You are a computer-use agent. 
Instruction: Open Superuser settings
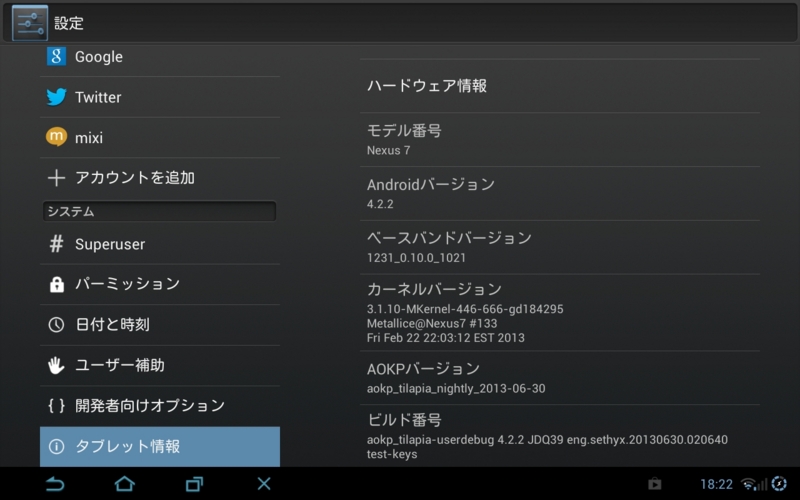(x=160, y=244)
